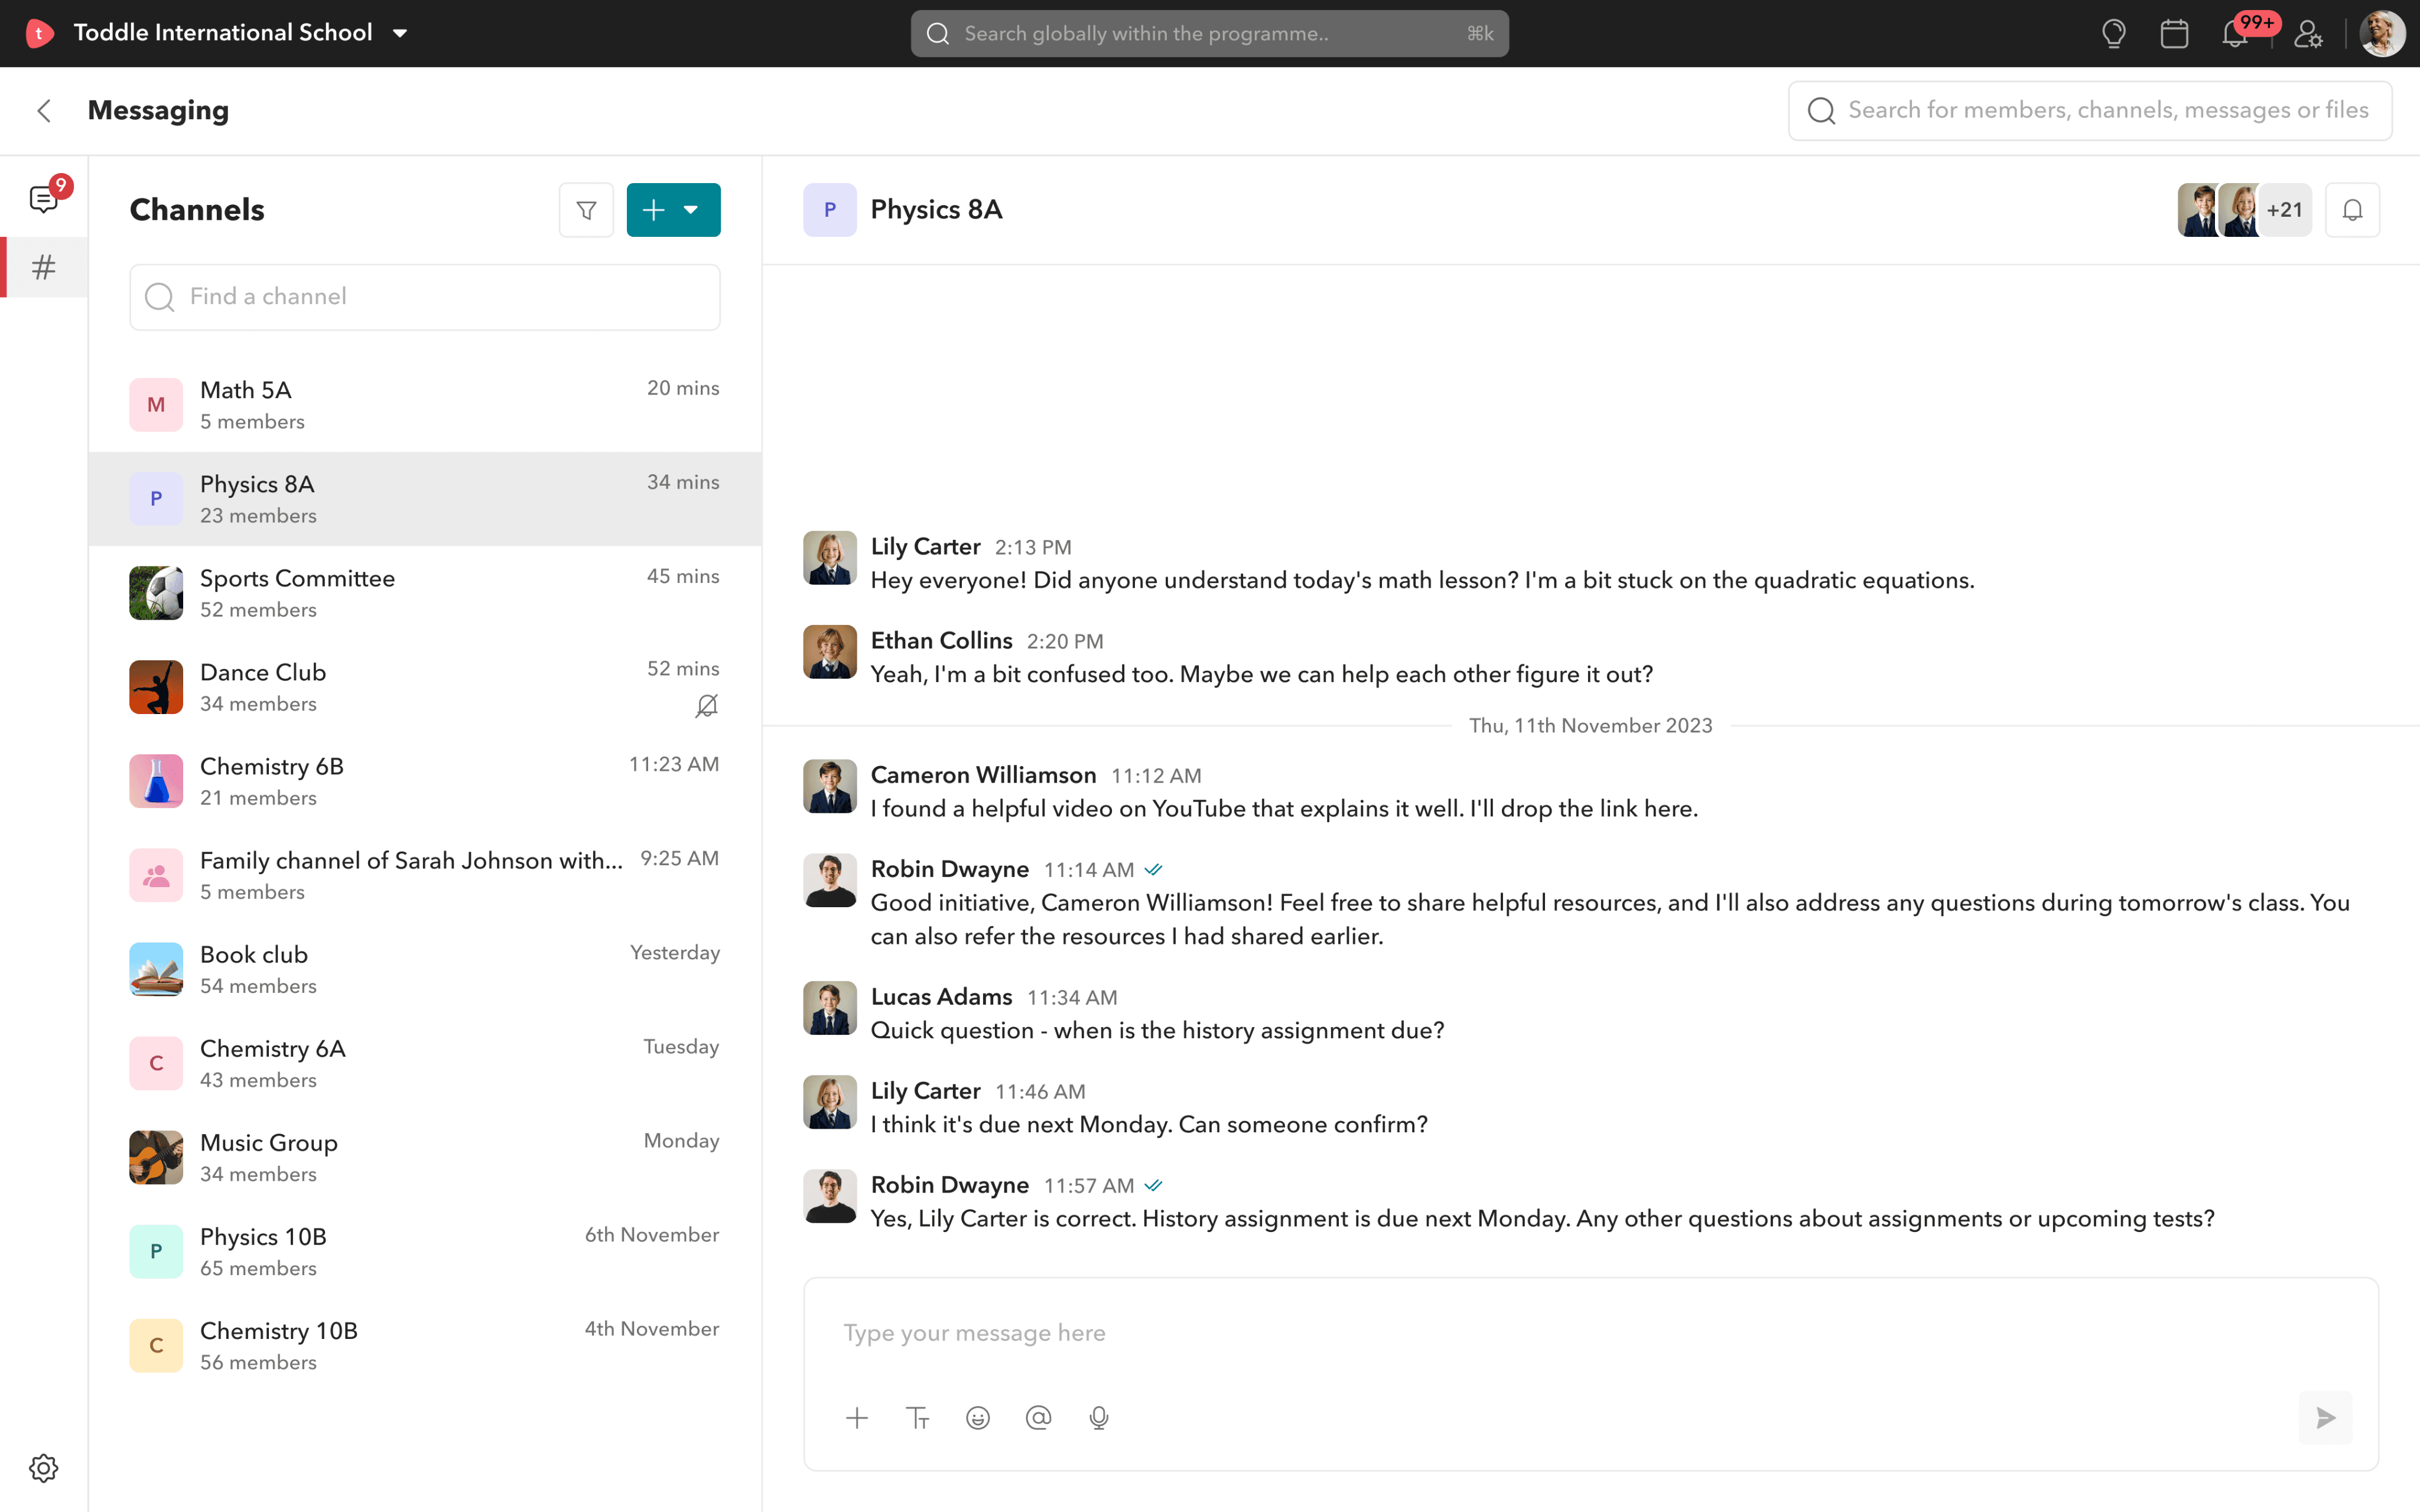Open the channel filter icon
The image size is (2420, 1512).
click(586, 210)
